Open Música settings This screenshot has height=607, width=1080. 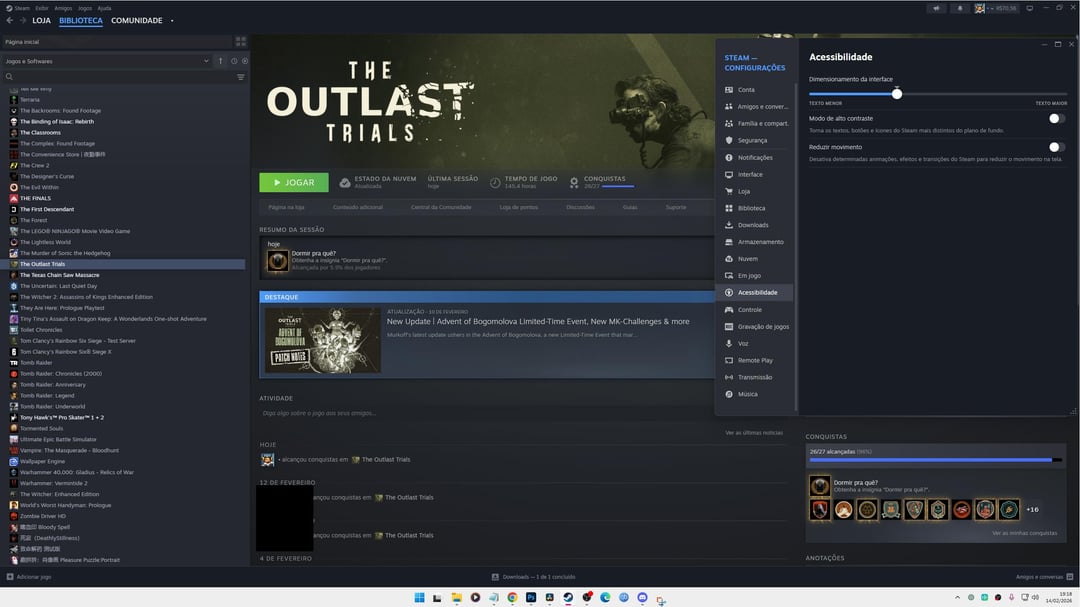pos(747,394)
